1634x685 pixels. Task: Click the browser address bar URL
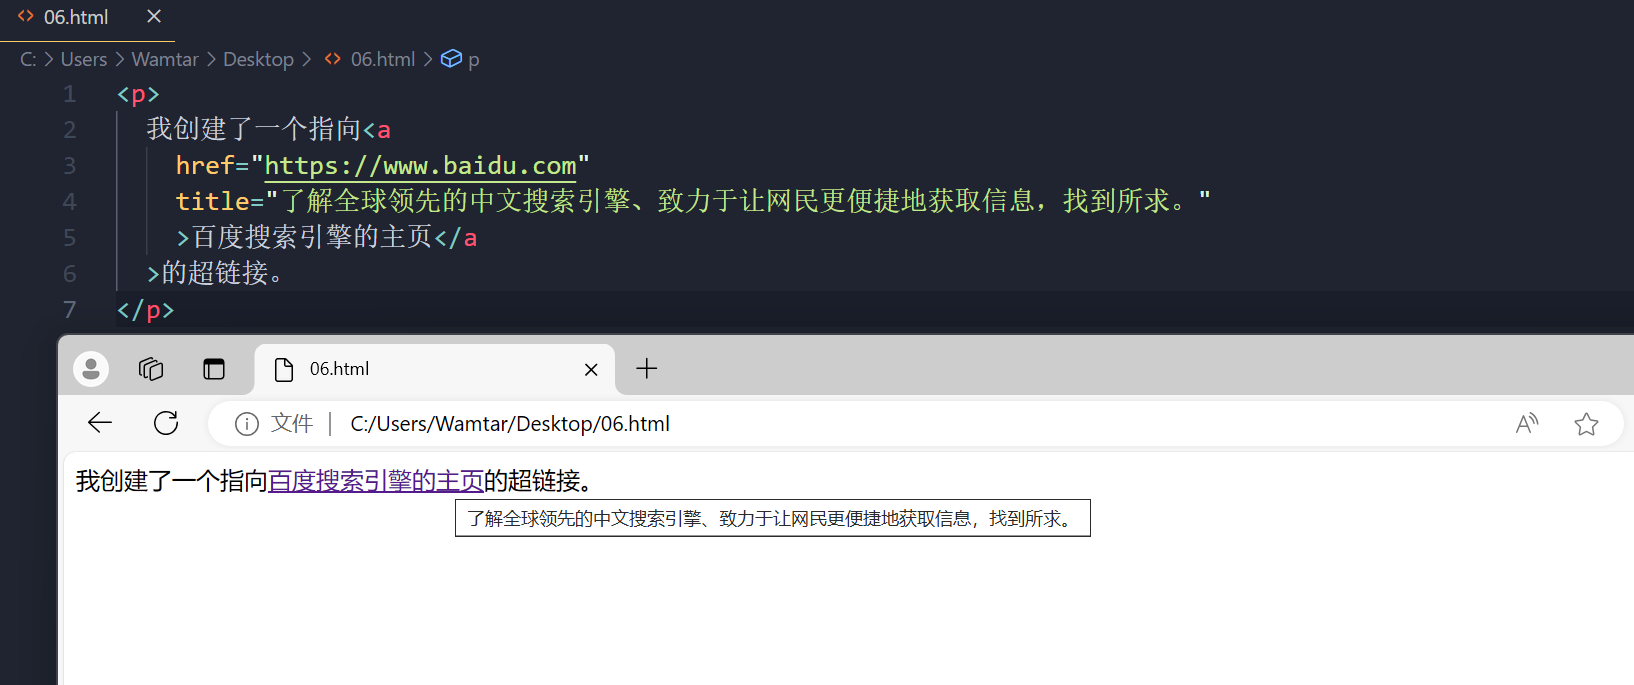[510, 424]
